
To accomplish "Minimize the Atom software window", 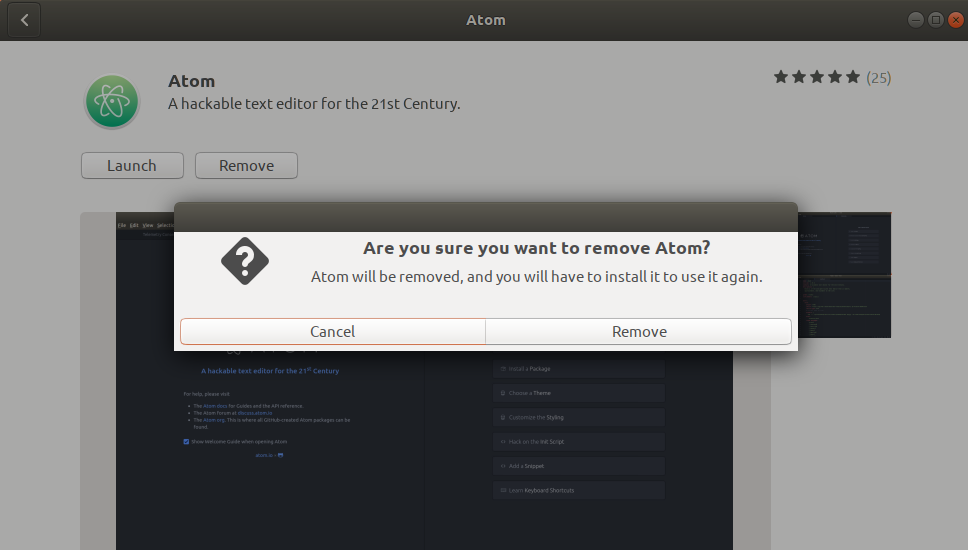I will pos(916,20).
